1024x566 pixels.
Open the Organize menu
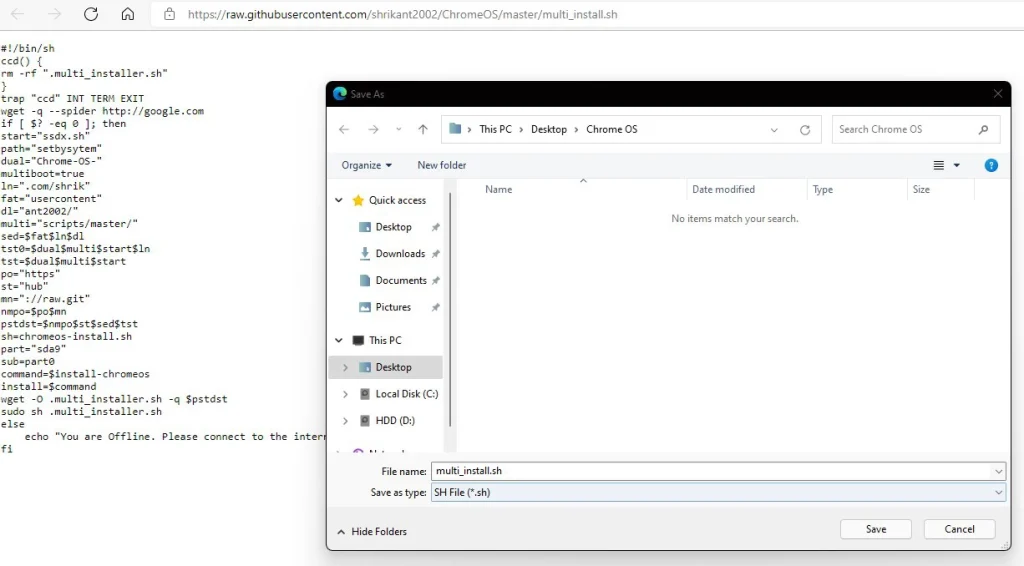(366, 165)
